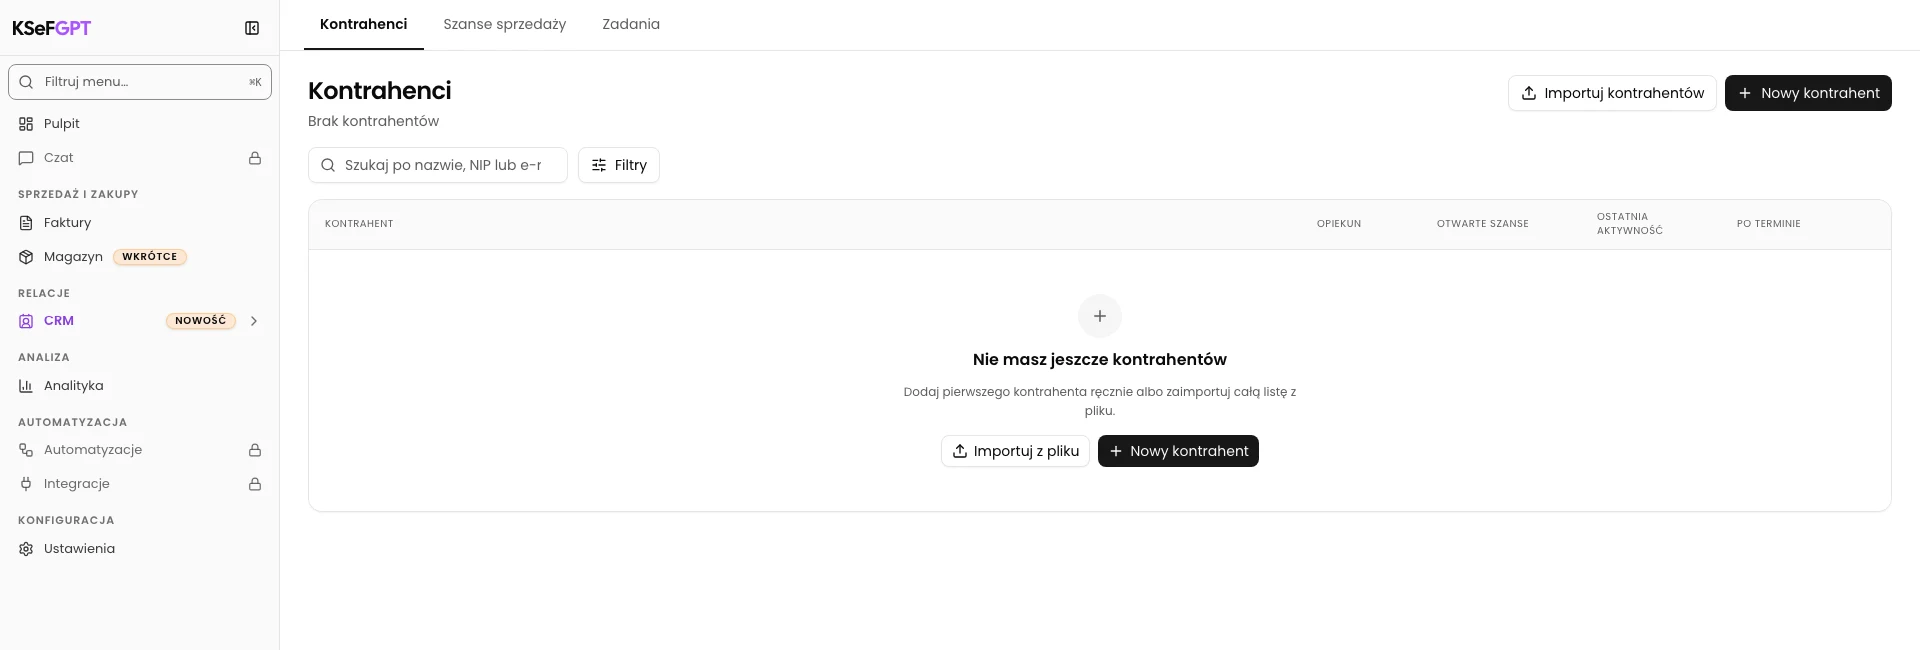Click the KSeFGPT logo
This screenshot has height=650, width=1920.
point(51,28)
